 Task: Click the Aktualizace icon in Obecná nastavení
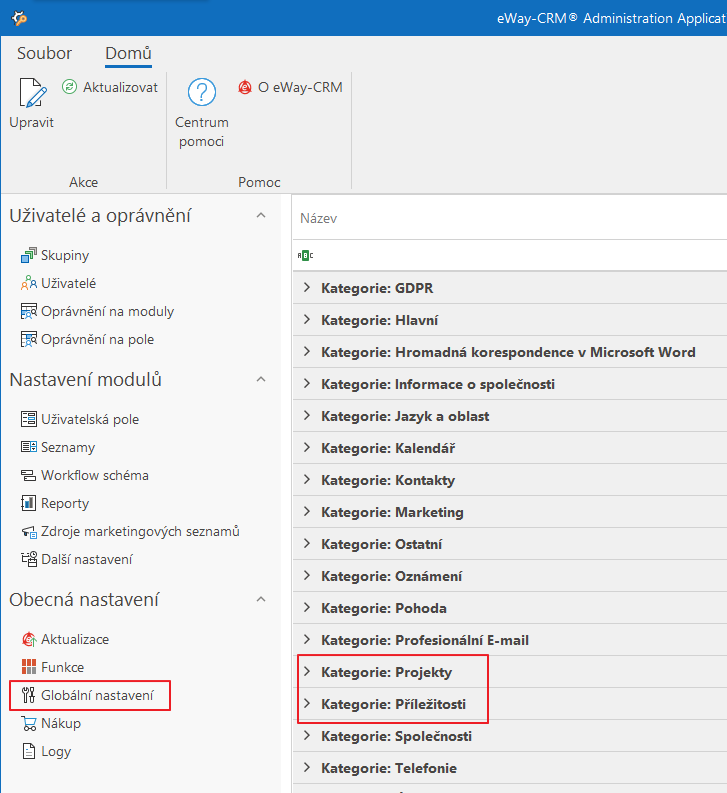[x=28, y=639]
